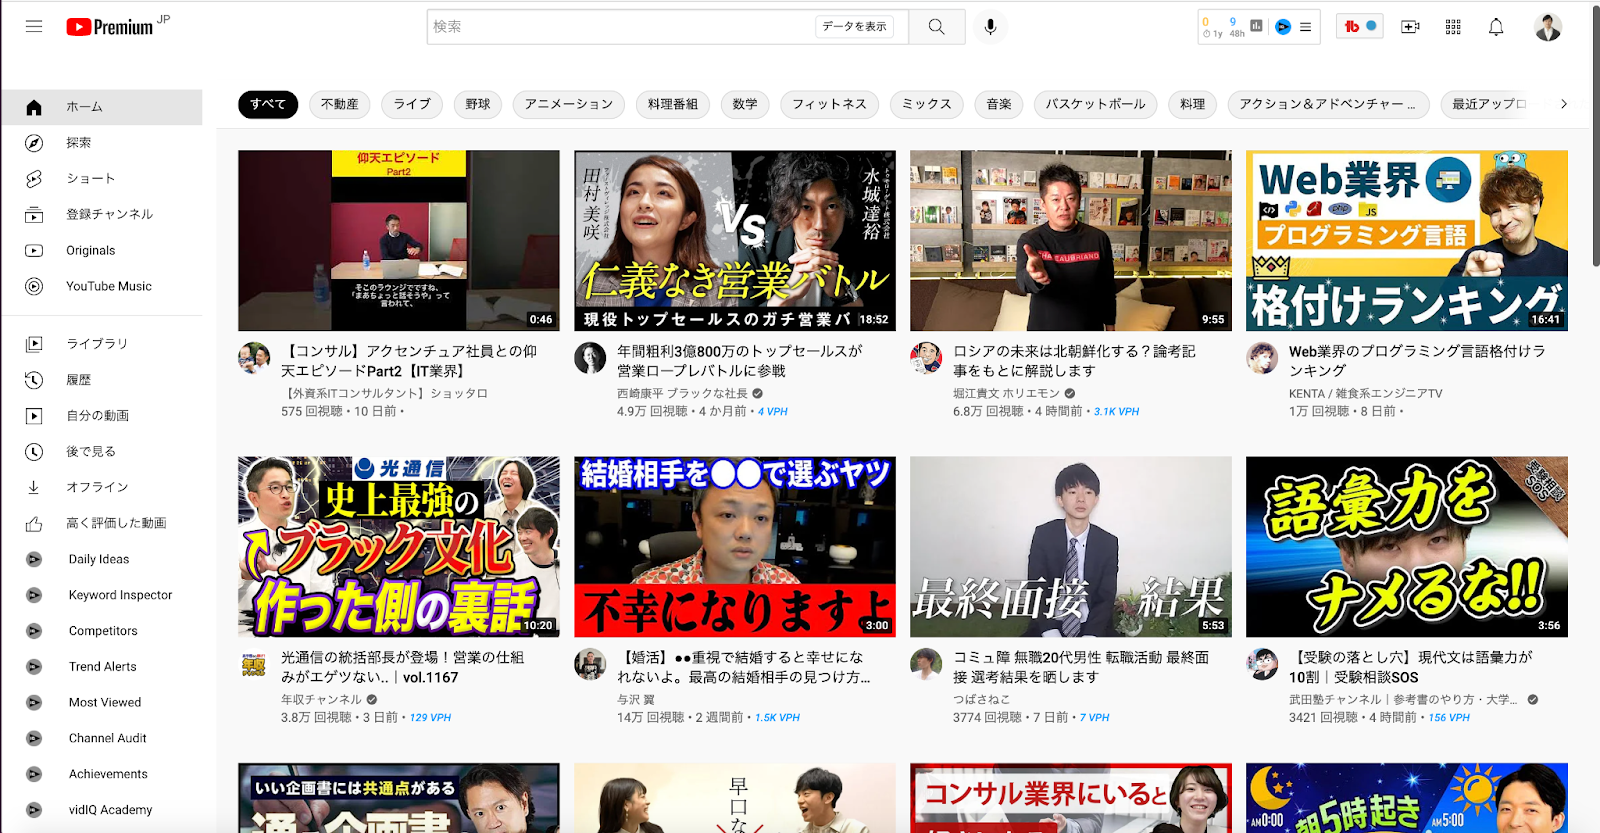The width and height of the screenshot is (1600, 833).
Task: Select the フィットネス filter chip
Action: tap(830, 104)
